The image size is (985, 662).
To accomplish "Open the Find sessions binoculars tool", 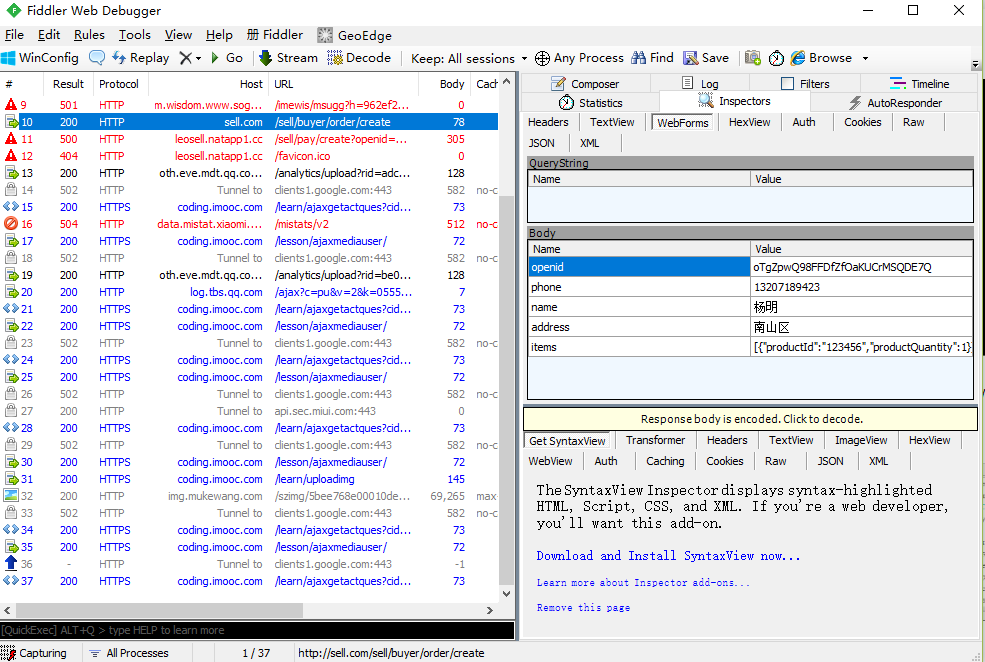I will (652, 58).
